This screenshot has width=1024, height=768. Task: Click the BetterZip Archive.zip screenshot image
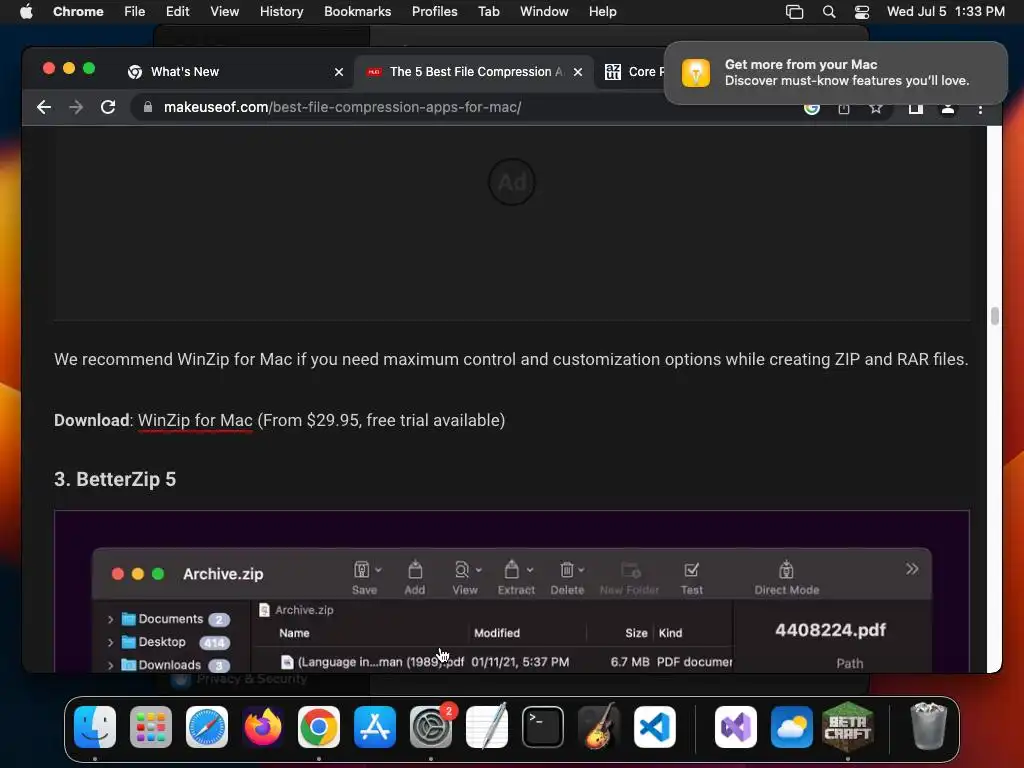512,592
